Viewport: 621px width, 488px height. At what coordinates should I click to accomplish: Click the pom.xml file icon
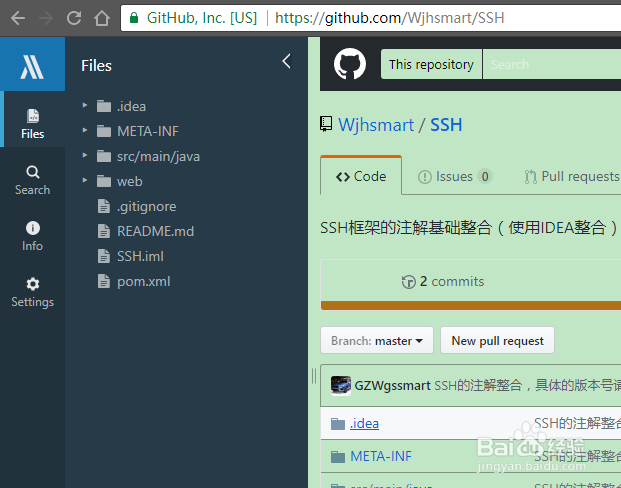[104, 281]
